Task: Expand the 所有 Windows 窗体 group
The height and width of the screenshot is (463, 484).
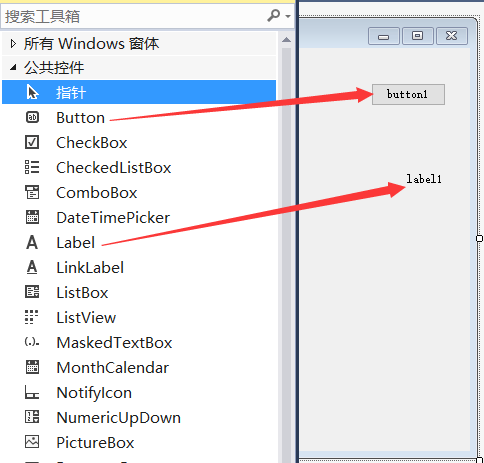Action: click(x=13, y=43)
